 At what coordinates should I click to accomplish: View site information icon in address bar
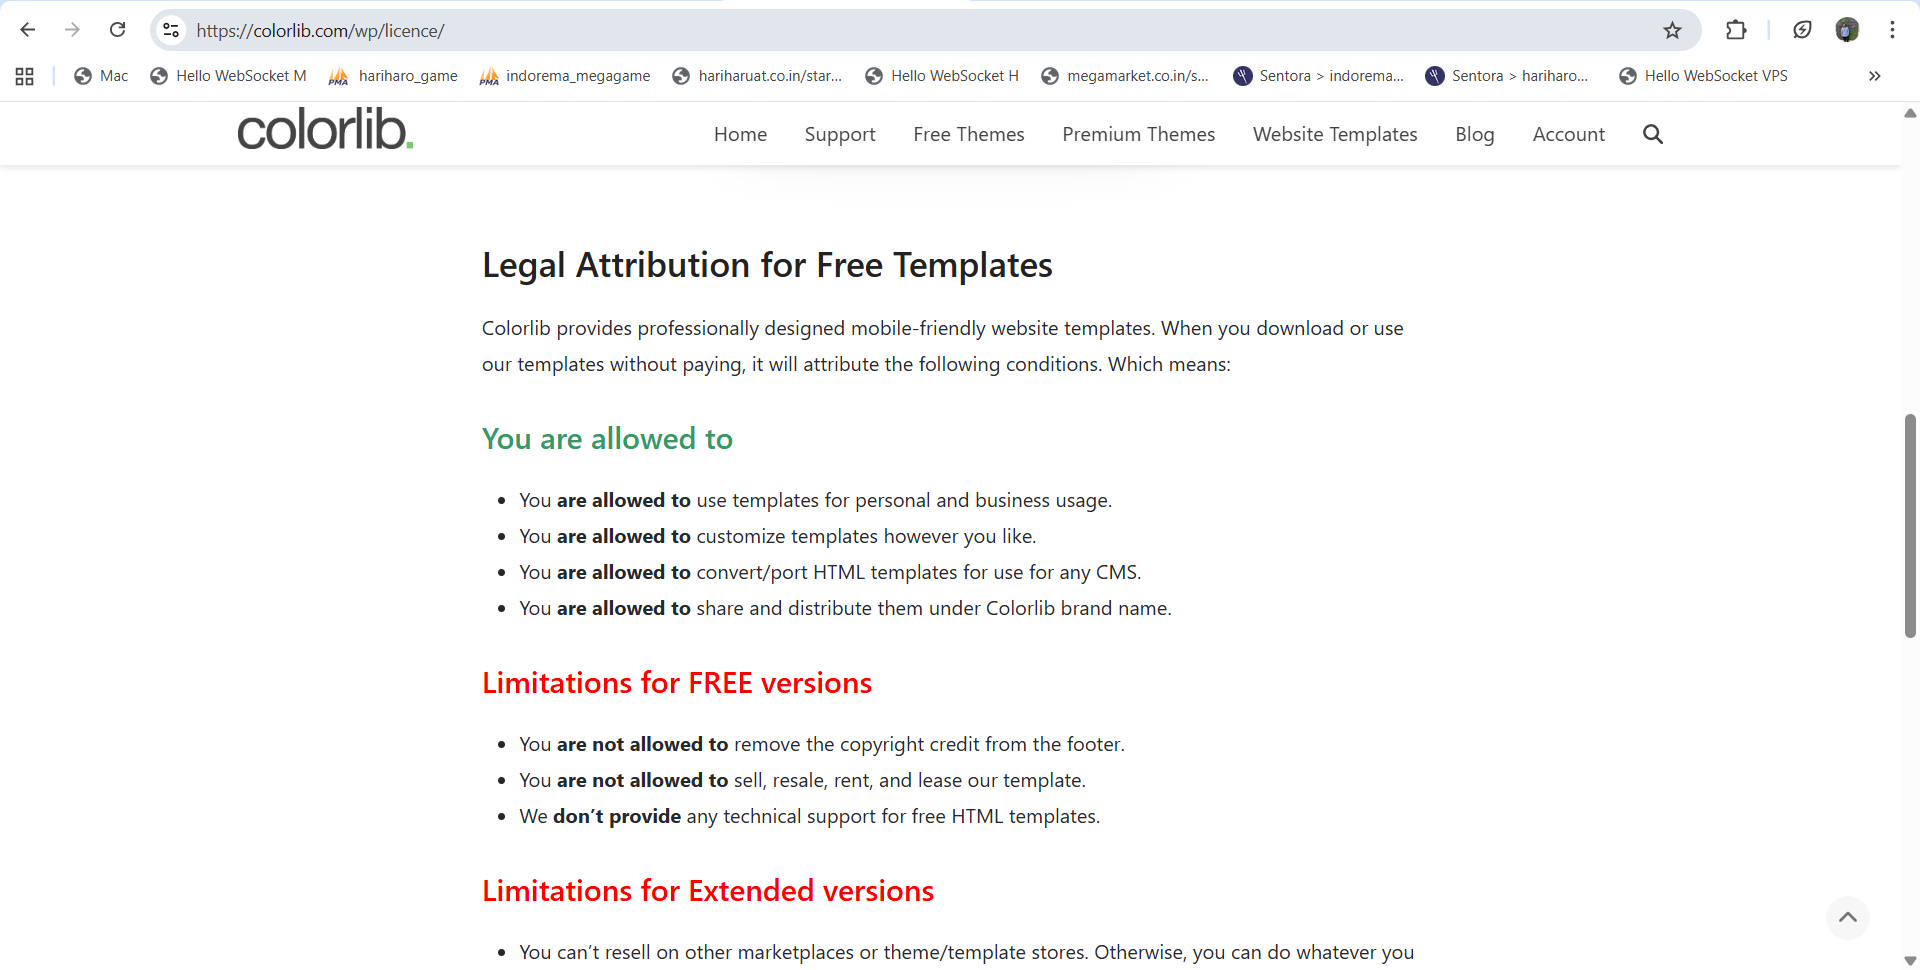click(x=172, y=30)
